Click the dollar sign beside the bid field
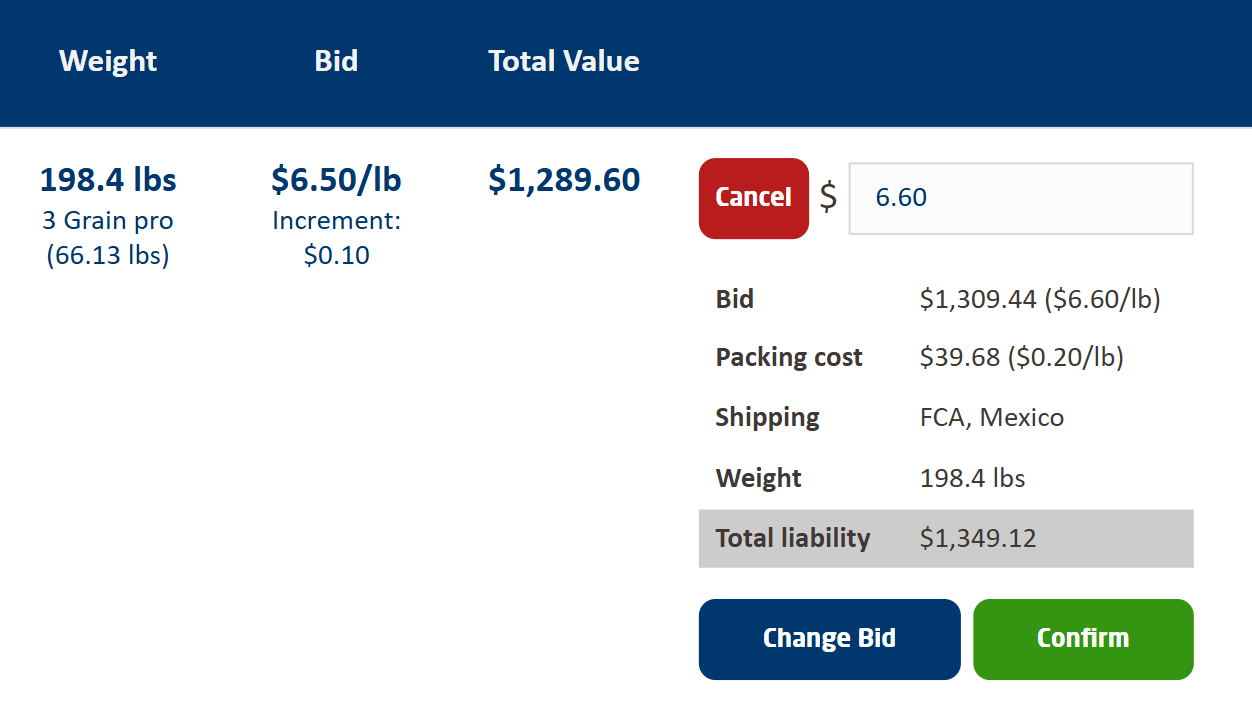 (828, 199)
